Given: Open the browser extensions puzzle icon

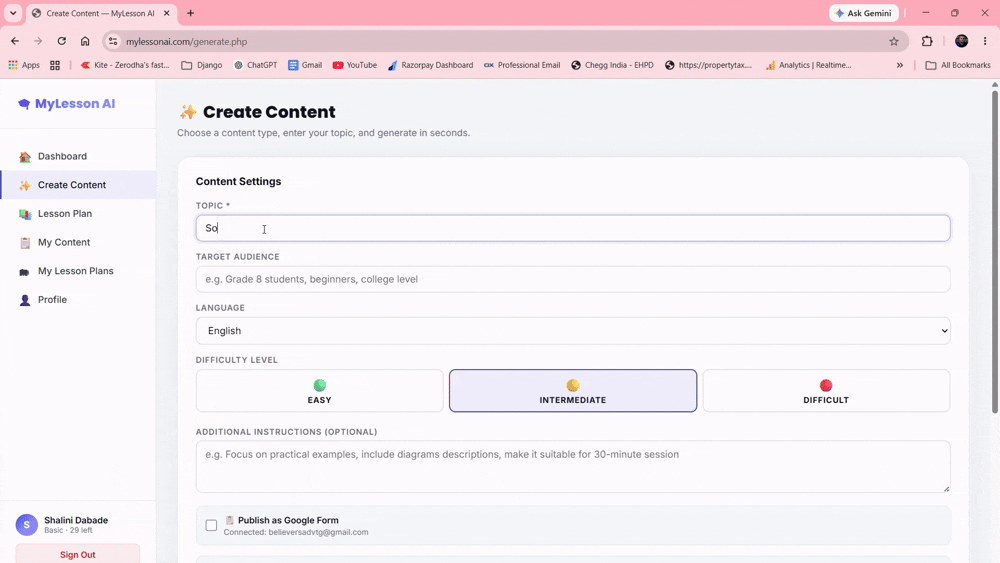Looking at the screenshot, I should [927, 41].
